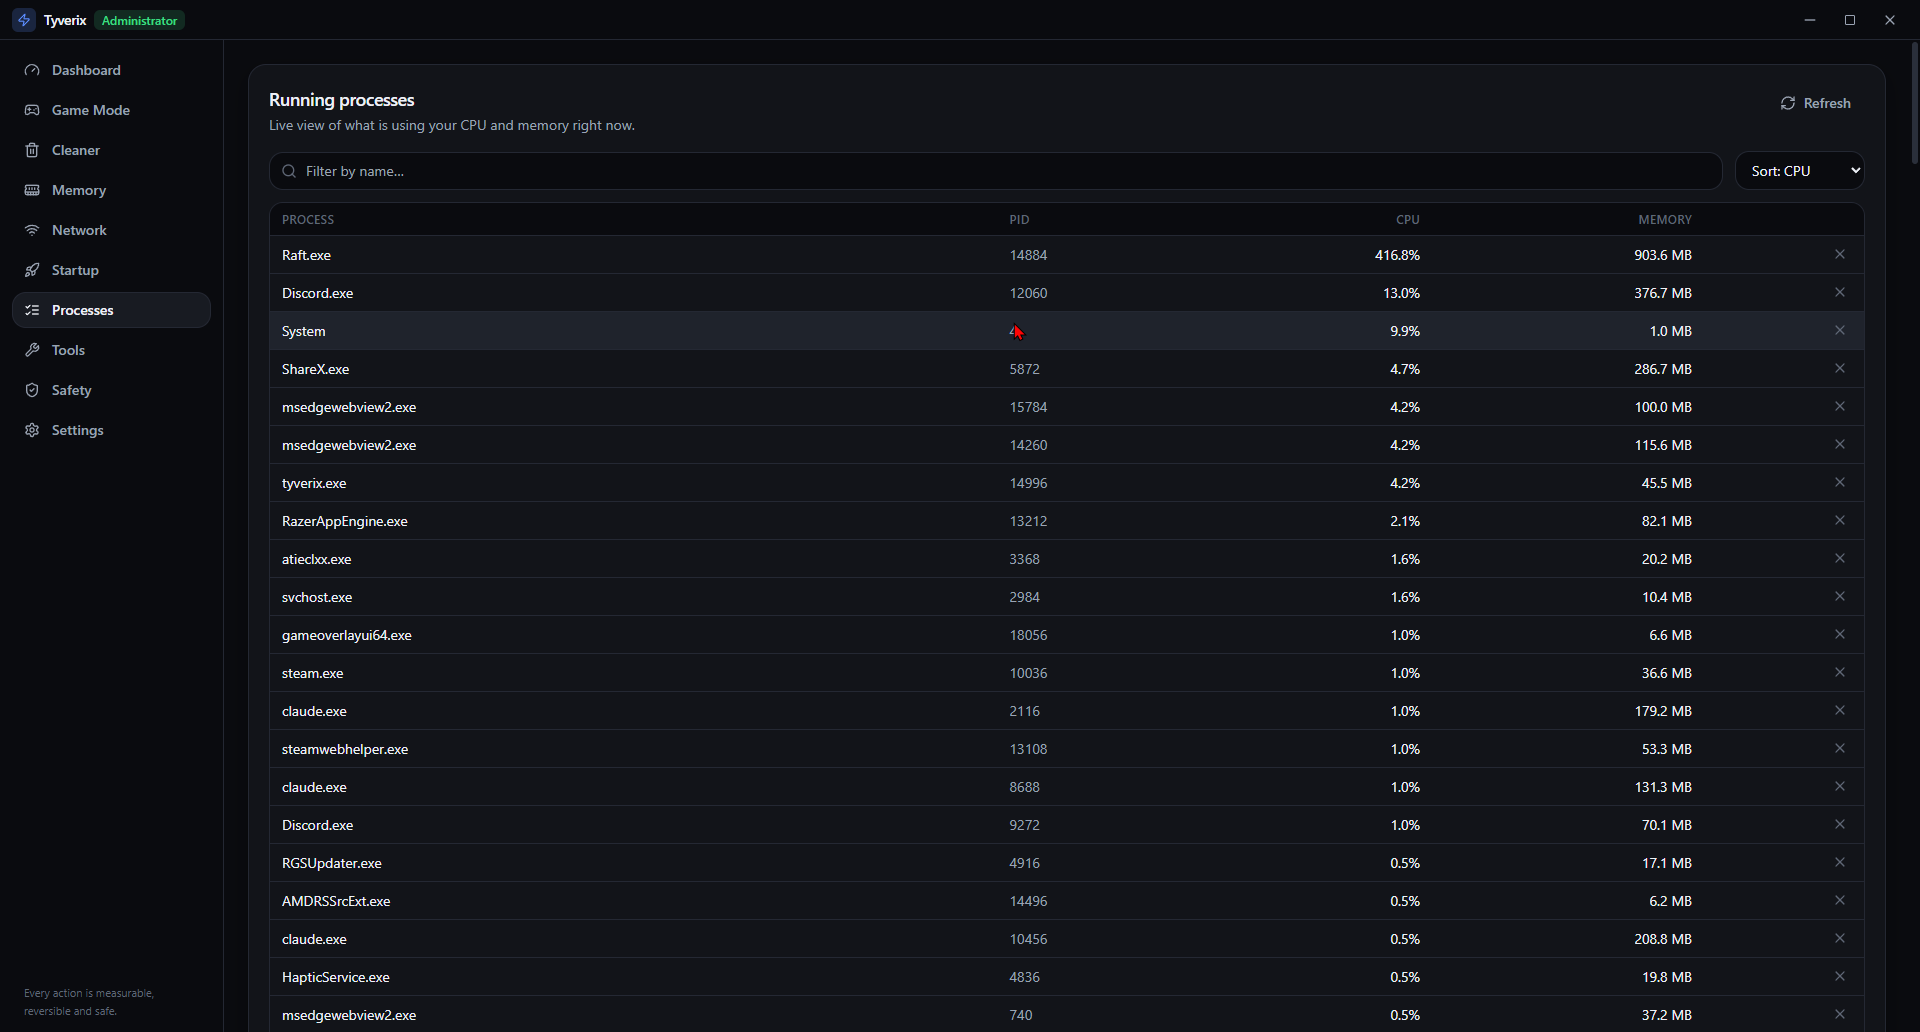
Task: Refresh the running processes list
Action: pyautogui.click(x=1815, y=103)
